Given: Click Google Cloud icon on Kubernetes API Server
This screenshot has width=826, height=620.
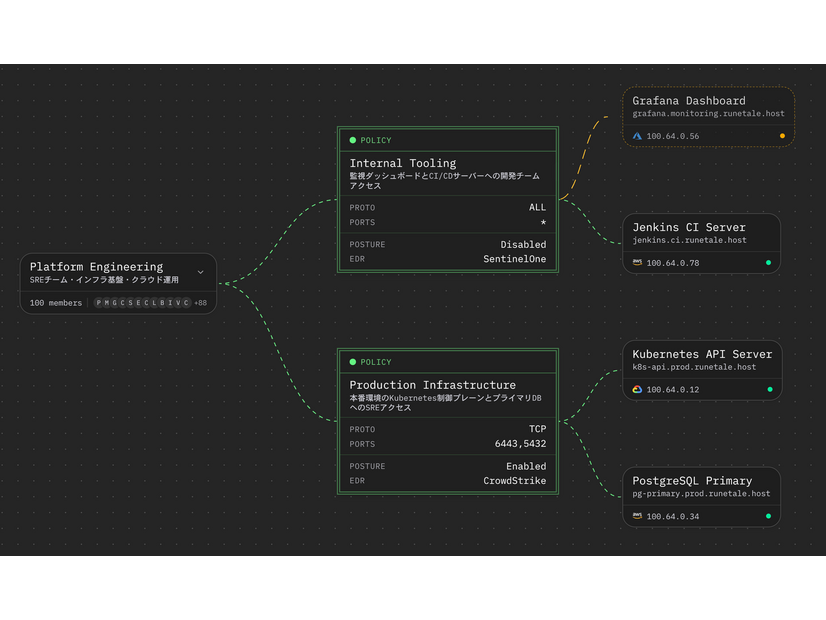Looking at the screenshot, I should tap(637, 389).
